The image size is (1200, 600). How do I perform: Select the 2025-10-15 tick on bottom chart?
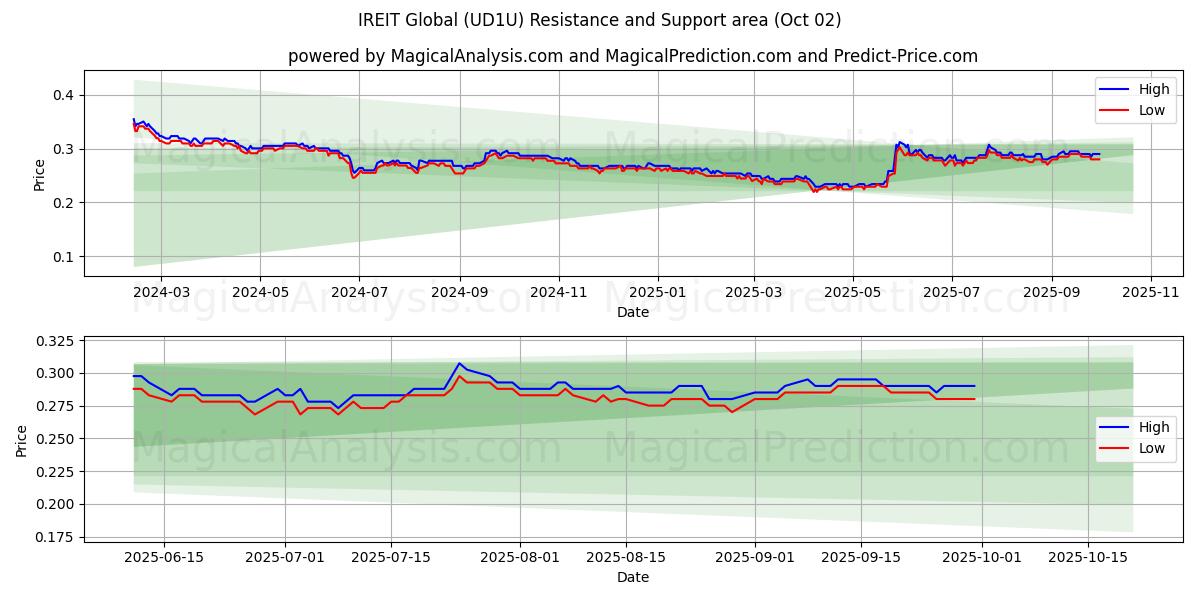click(x=1089, y=558)
